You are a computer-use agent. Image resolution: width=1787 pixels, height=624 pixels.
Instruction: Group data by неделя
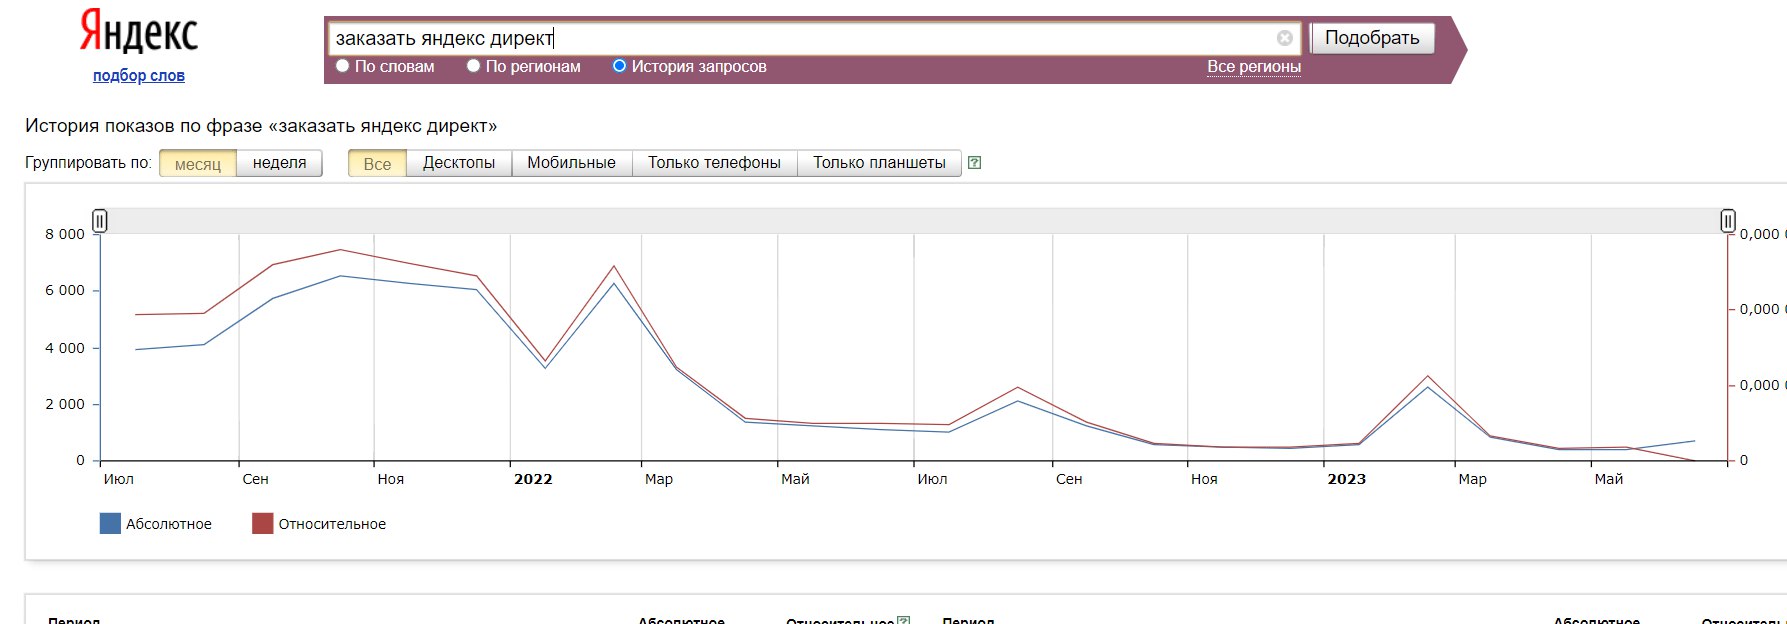tap(279, 163)
